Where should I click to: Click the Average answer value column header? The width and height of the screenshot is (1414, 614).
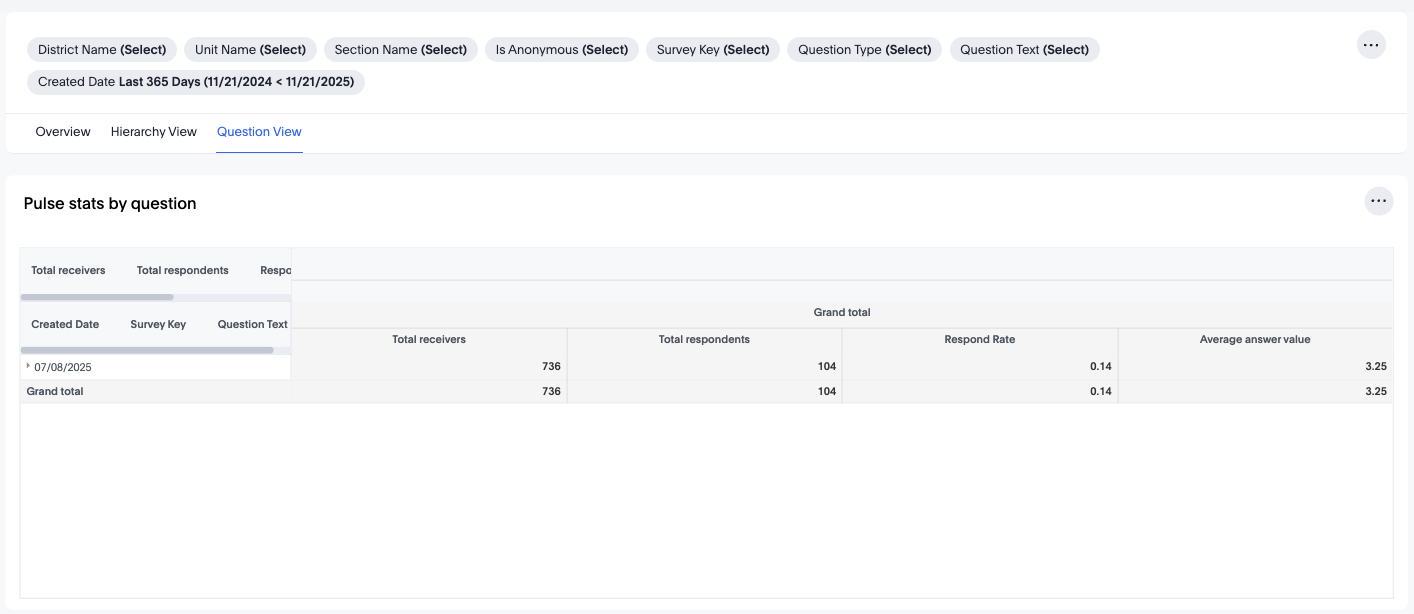click(x=1254, y=340)
